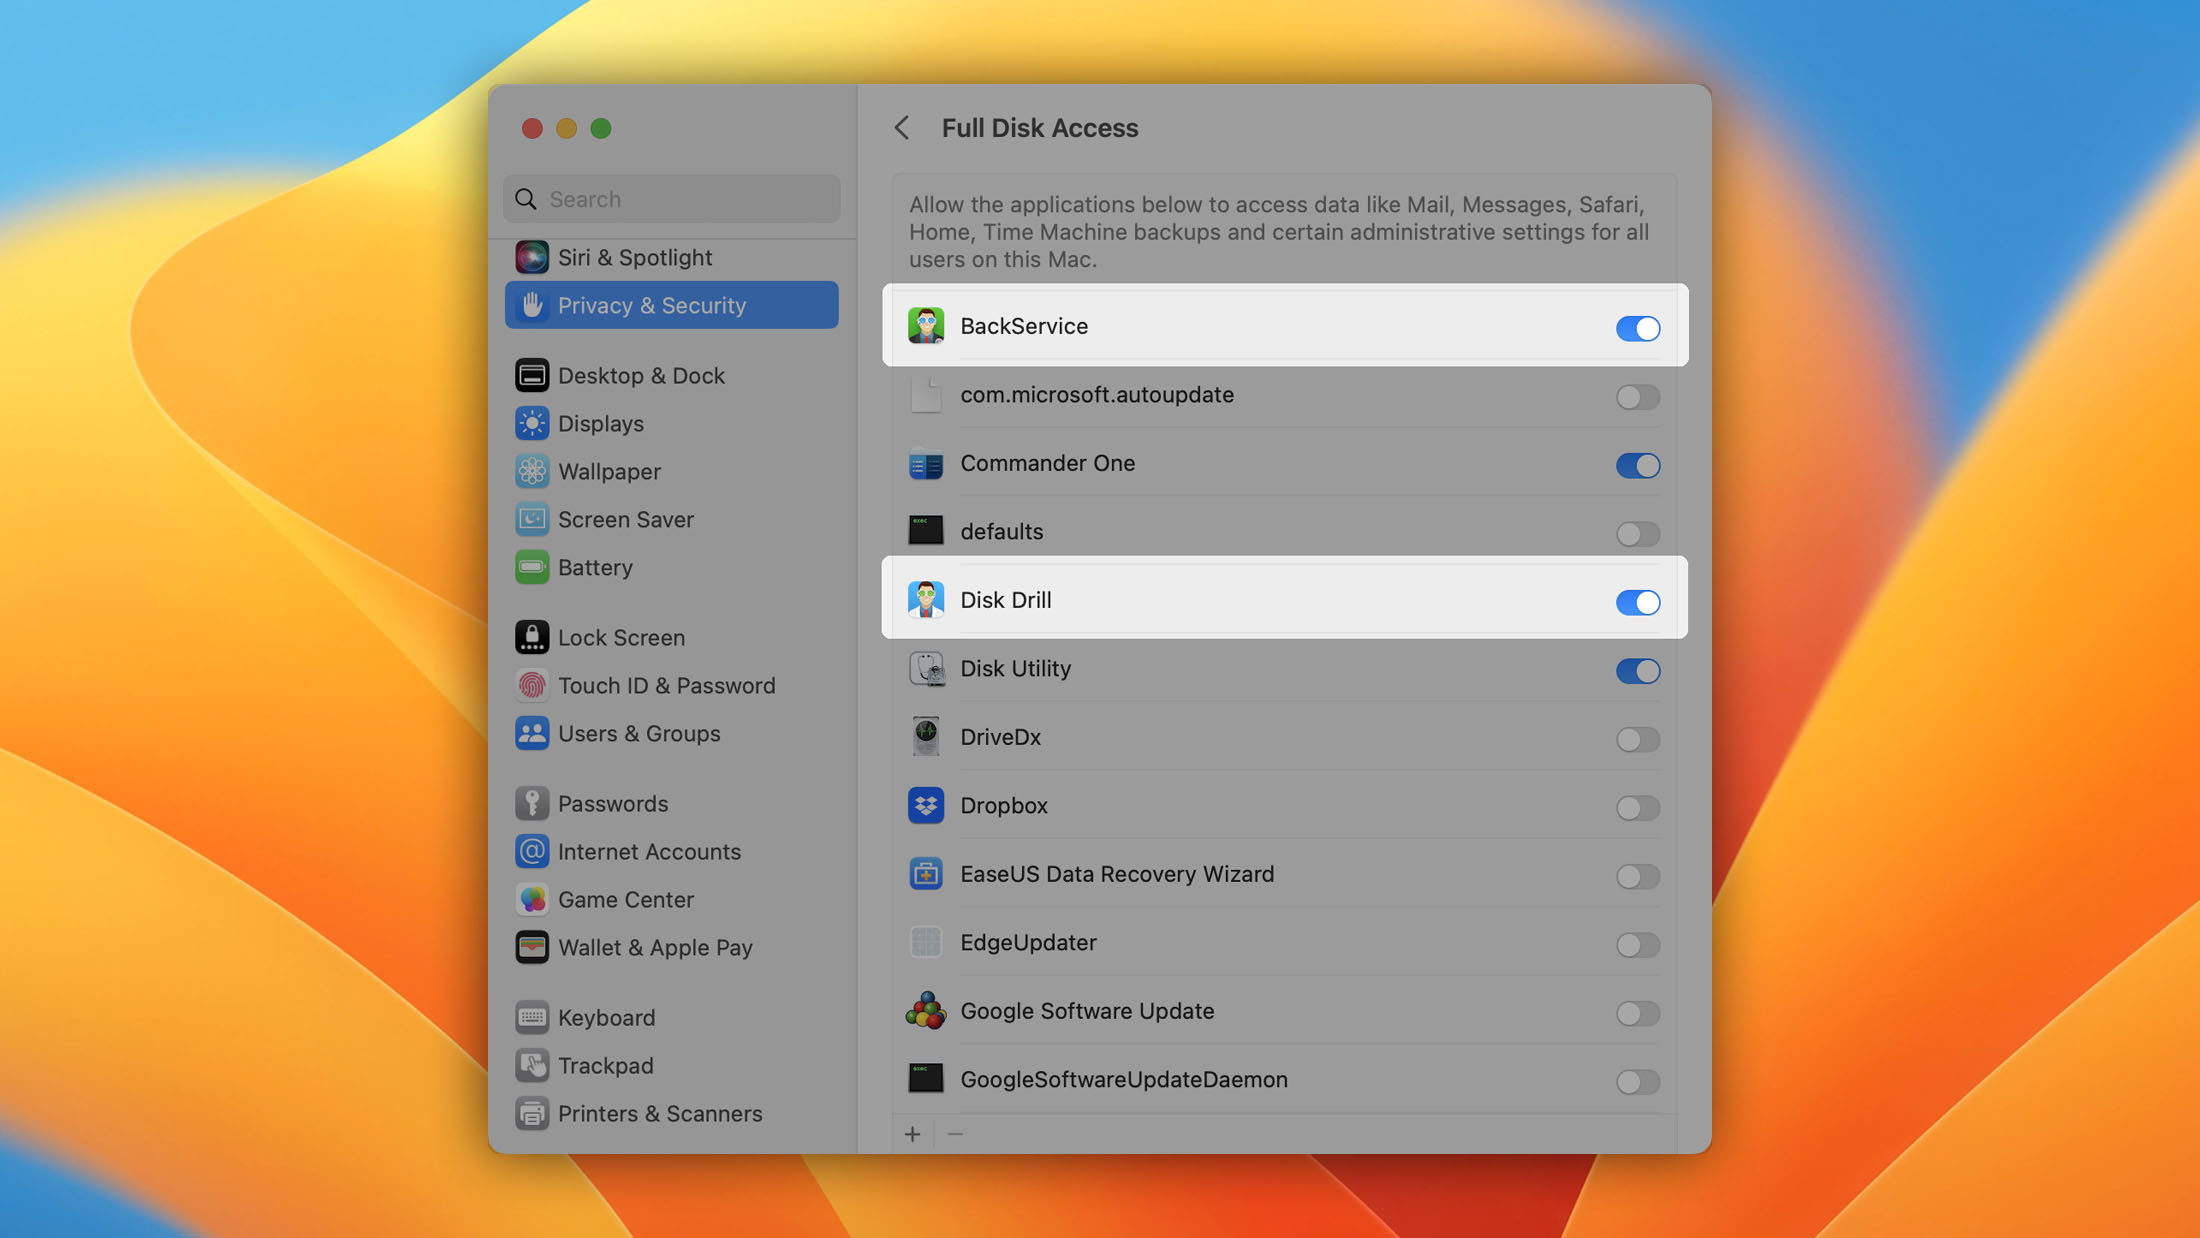This screenshot has height=1238, width=2200.
Task: Turn on the Dropbox toggle
Action: coord(1637,808)
